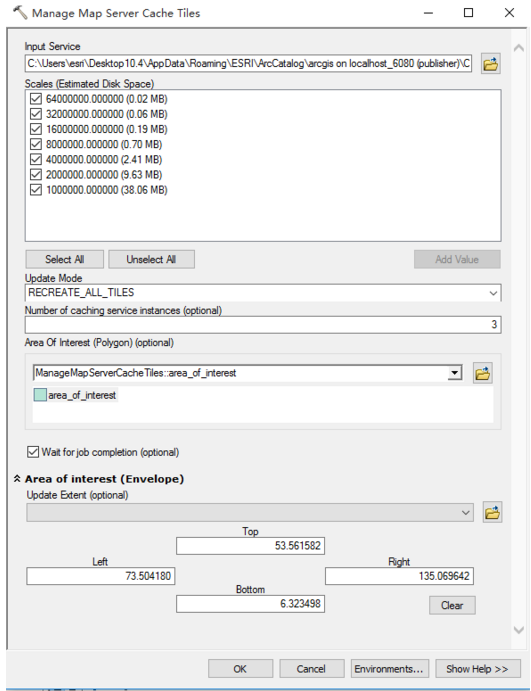Close the Manage Map Server Cache Tiles window
The image size is (531, 691).
pyautogui.click(x=509, y=13)
